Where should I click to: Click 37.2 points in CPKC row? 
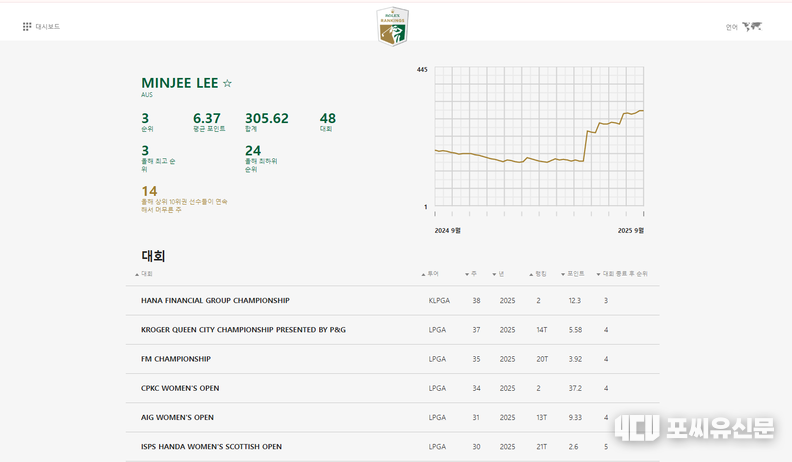point(575,388)
